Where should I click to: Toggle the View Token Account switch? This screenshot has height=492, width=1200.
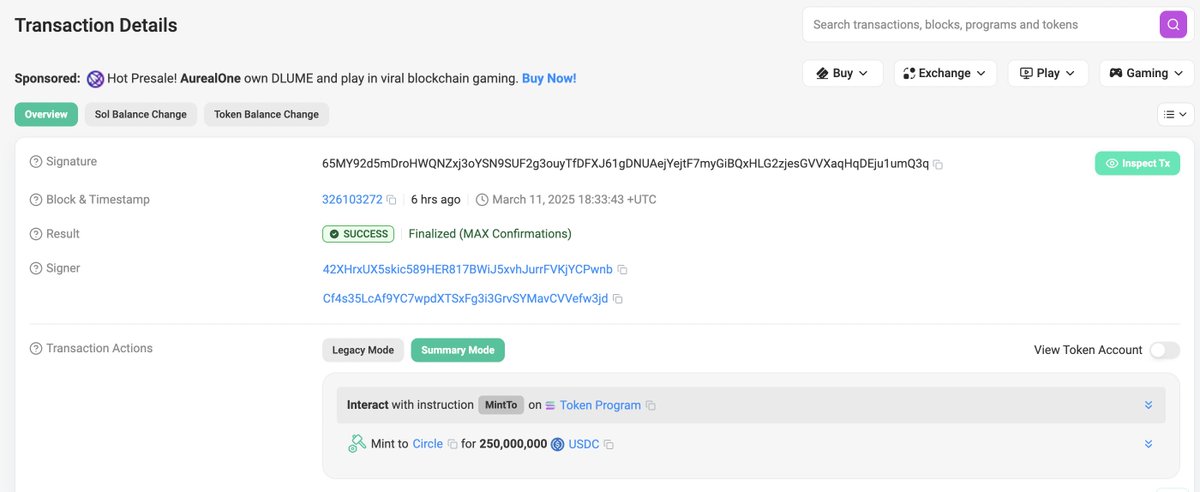coord(1165,350)
